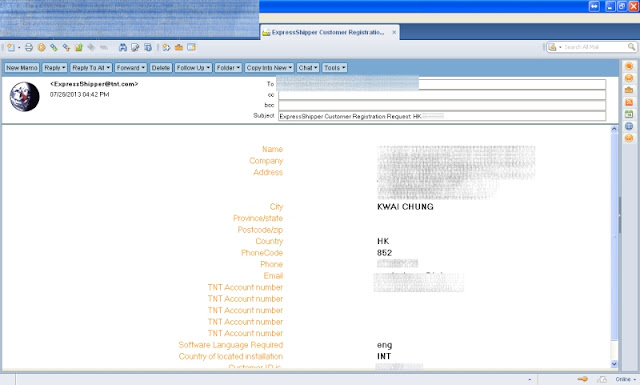Click the cc field
This screenshot has width=640, height=385.
[442, 95]
